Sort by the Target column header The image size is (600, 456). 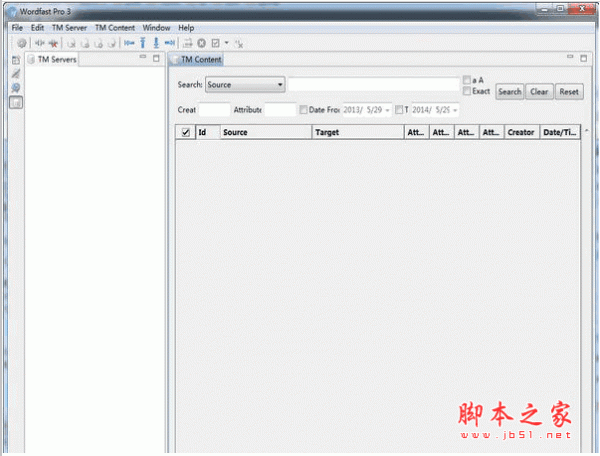pos(358,132)
